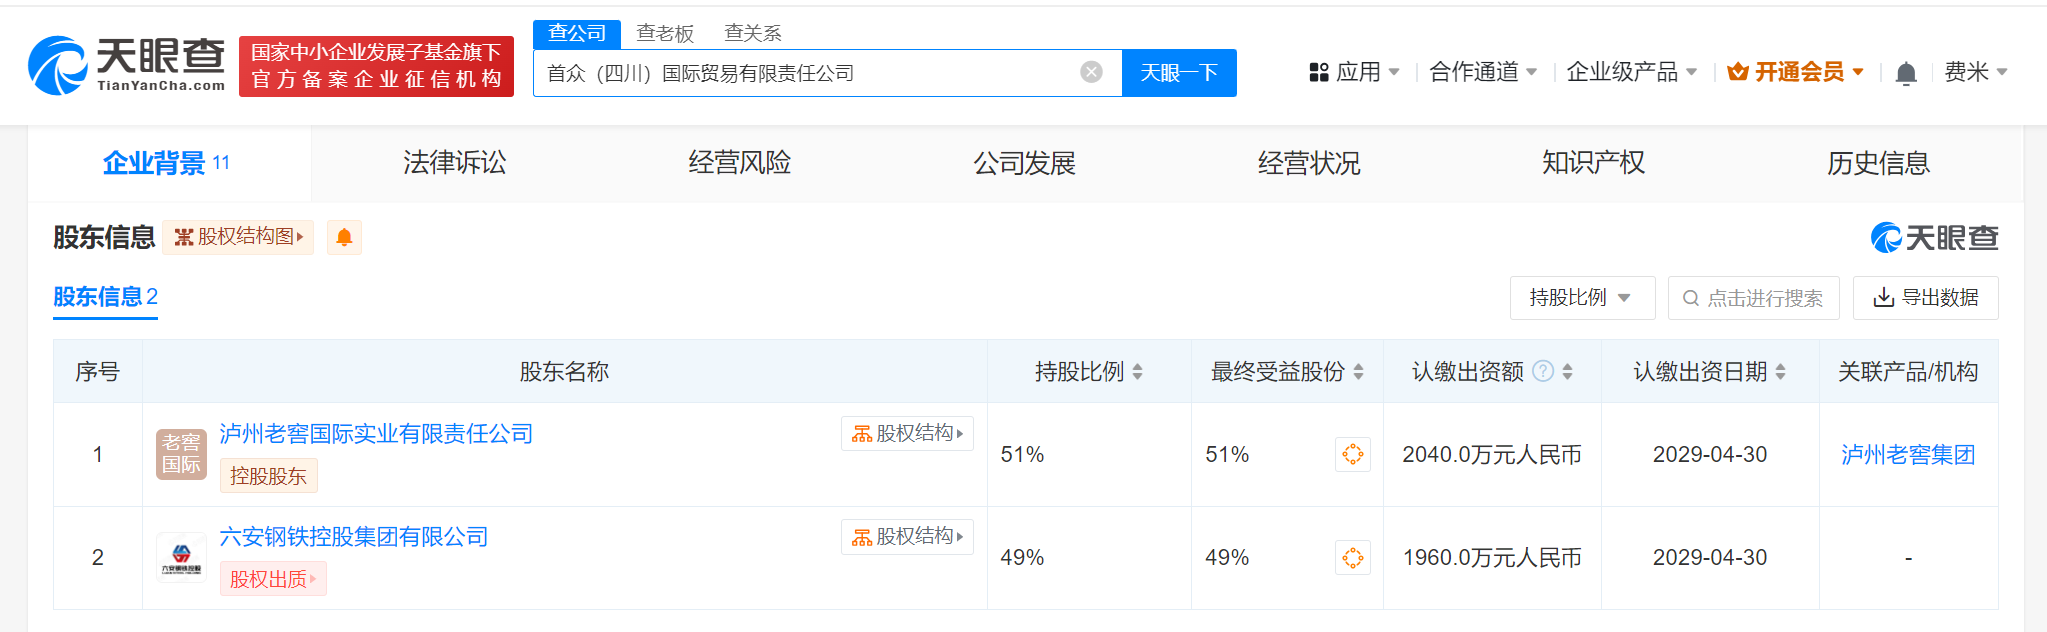Open the notification bell in header
Screen dimensions: 2047x632
(x=1906, y=73)
